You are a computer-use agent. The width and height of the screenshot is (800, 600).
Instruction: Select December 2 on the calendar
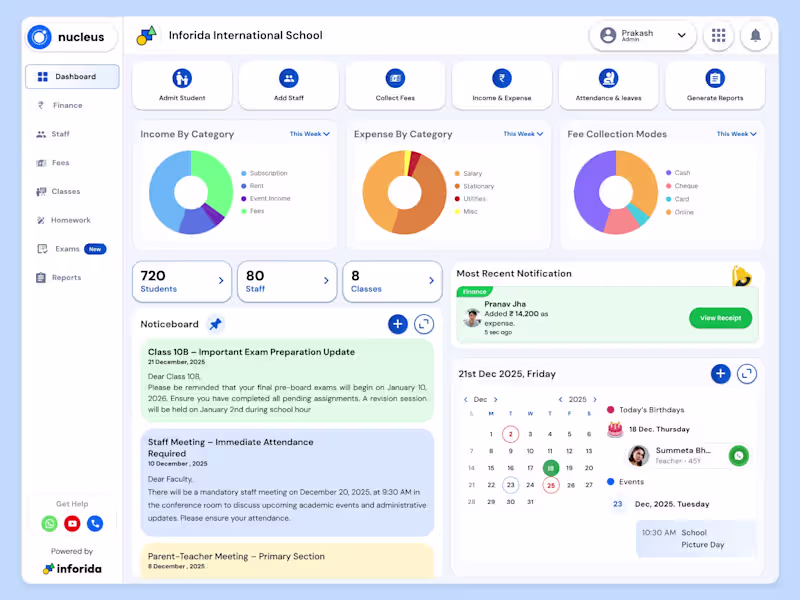(x=510, y=434)
